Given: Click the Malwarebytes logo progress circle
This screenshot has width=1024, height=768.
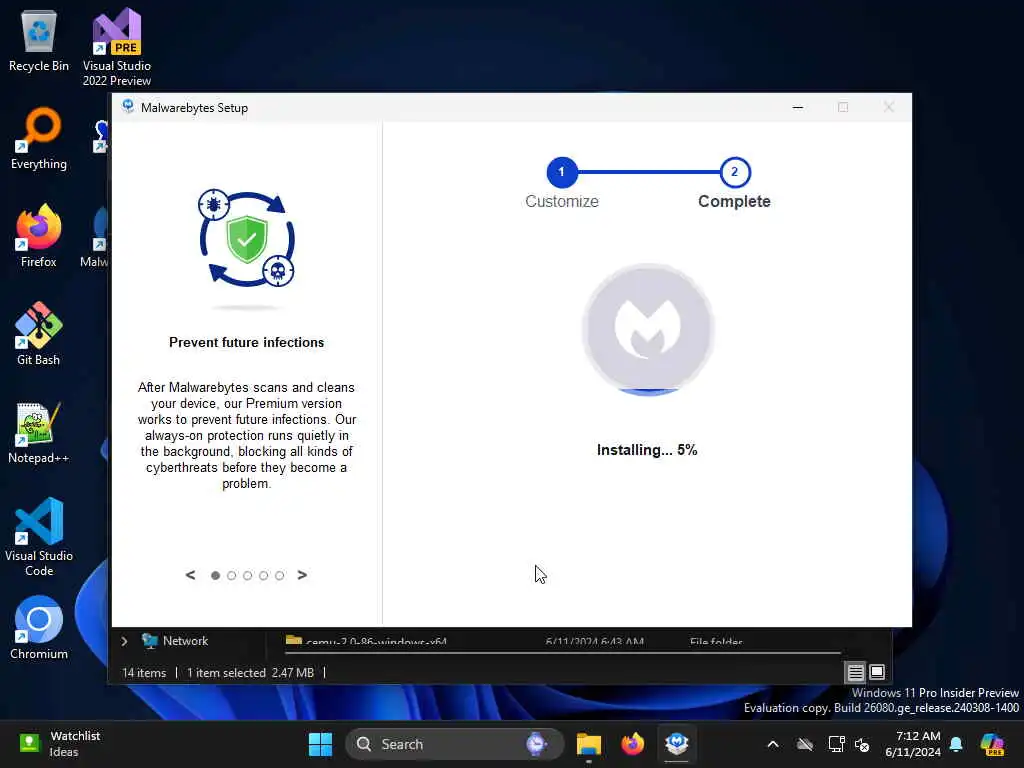Looking at the screenshot, I should 648,329.
